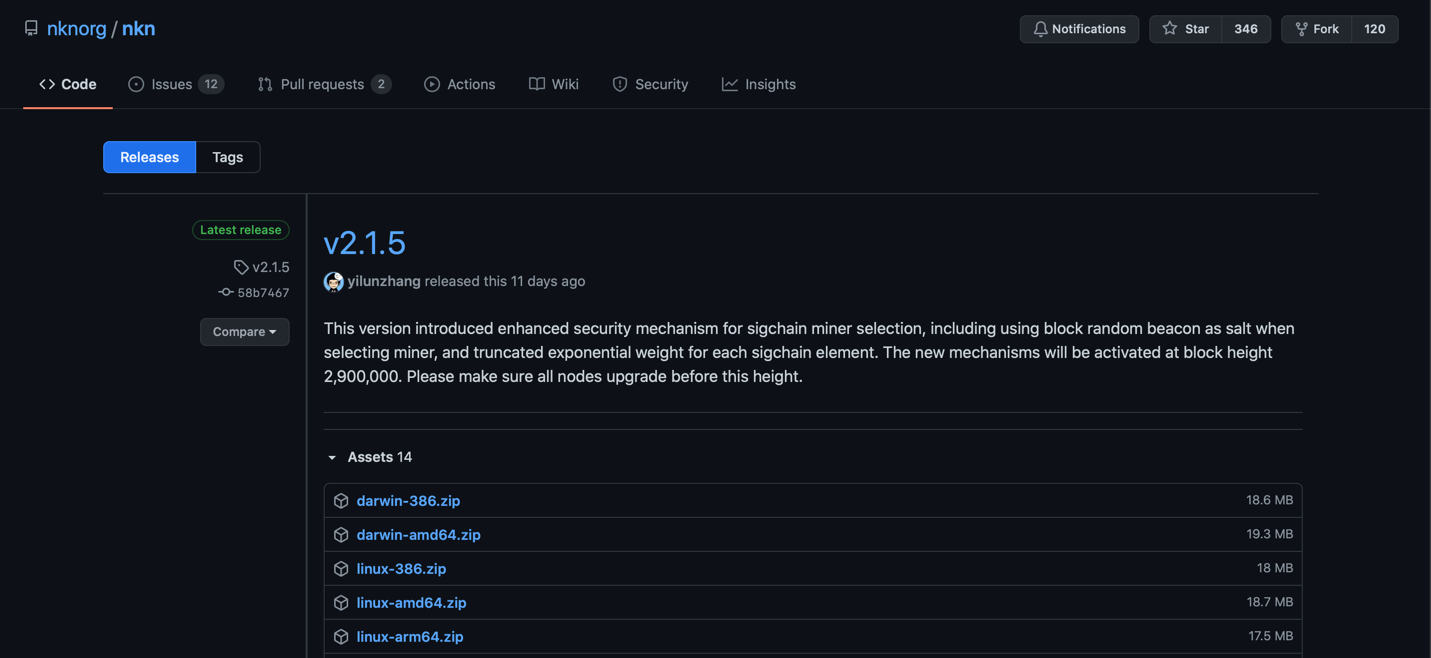
Task: Download linux-amd64.zip
Action: click(x=411, y=602)
